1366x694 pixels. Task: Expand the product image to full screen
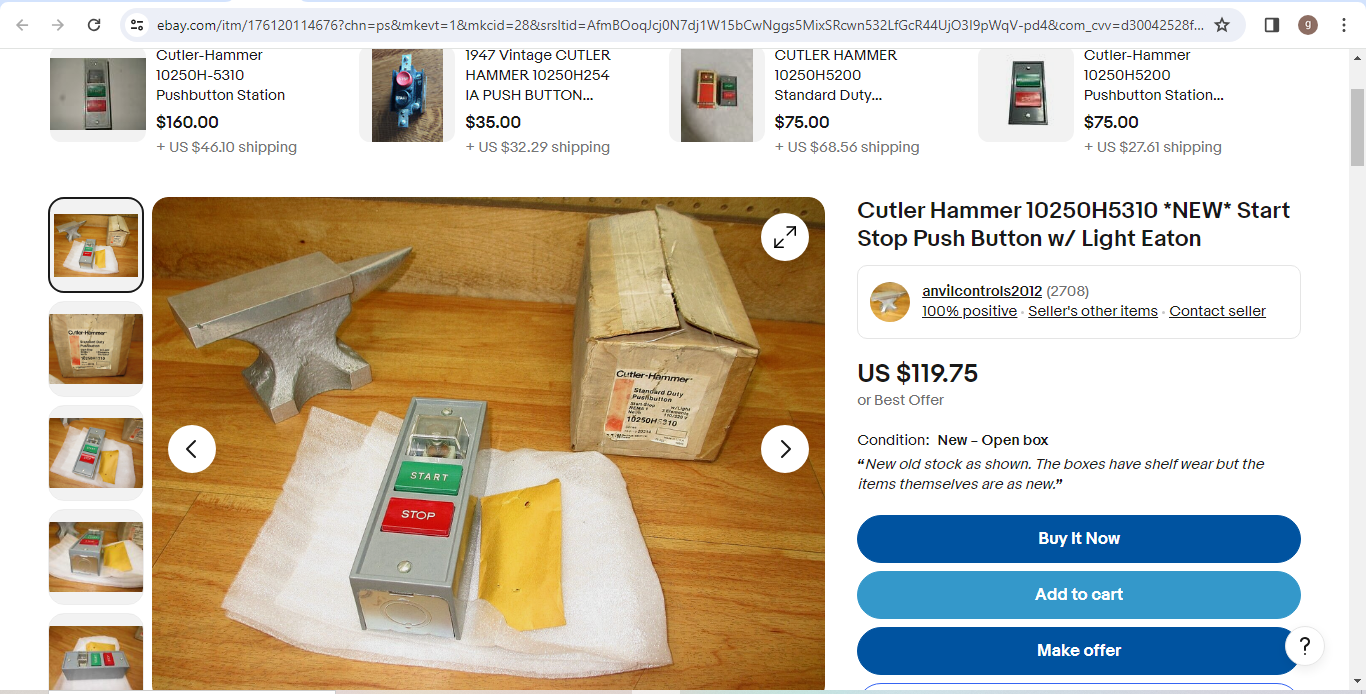[x=785, y=237]
